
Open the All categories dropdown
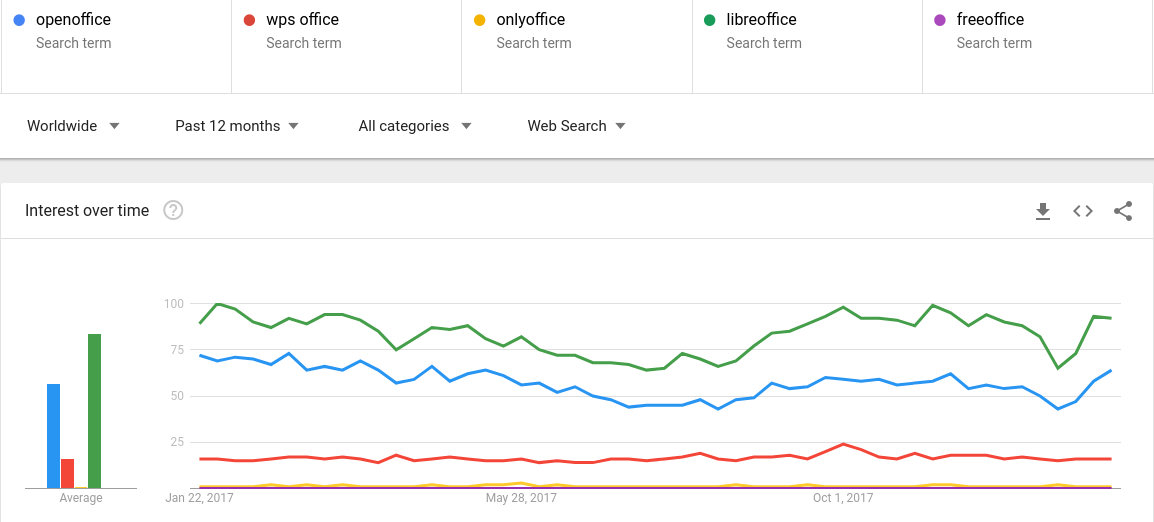point(414,126)
